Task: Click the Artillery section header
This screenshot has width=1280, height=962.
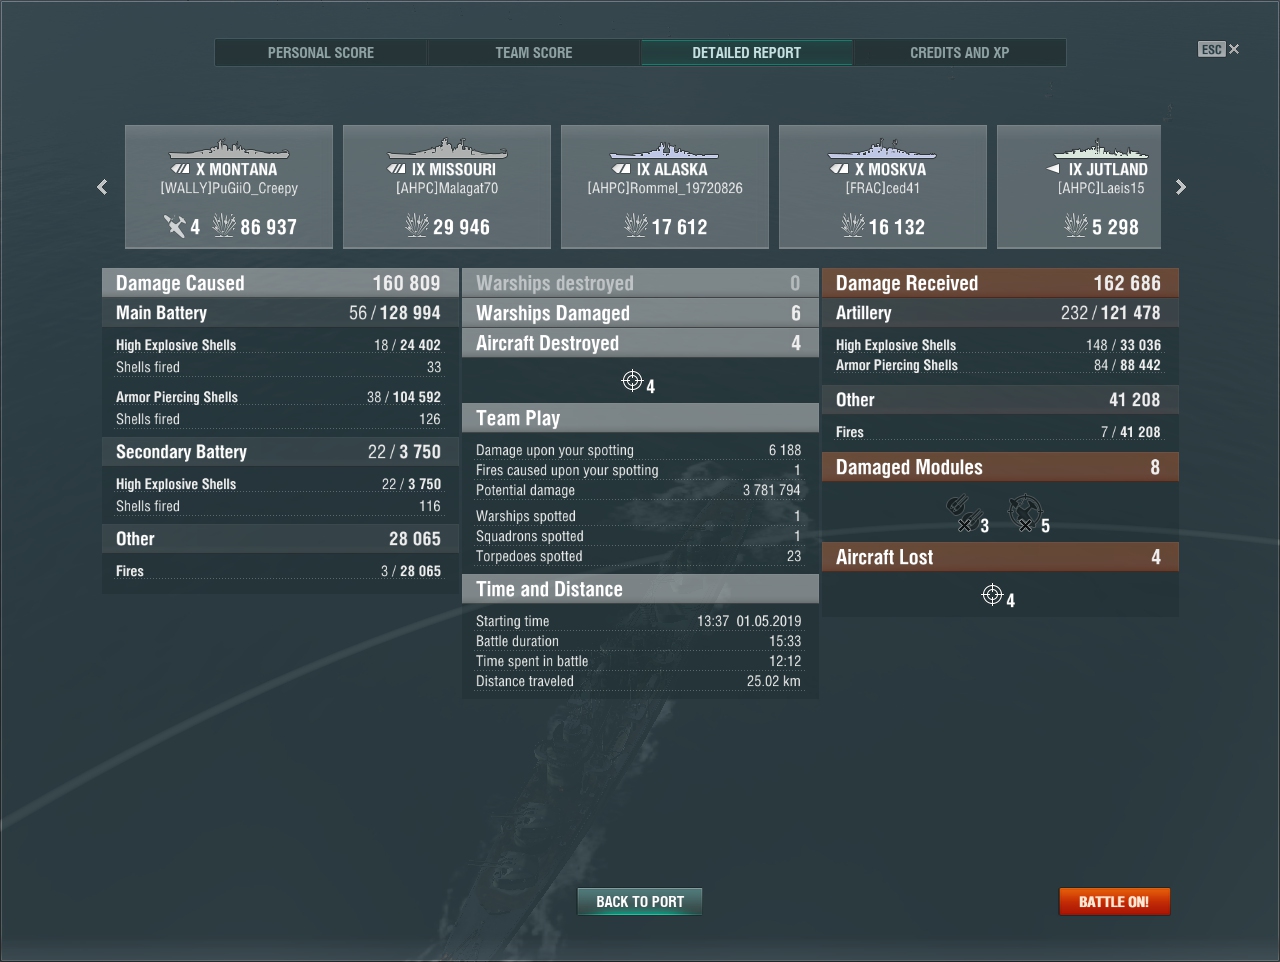Action: click(1000, 313)
